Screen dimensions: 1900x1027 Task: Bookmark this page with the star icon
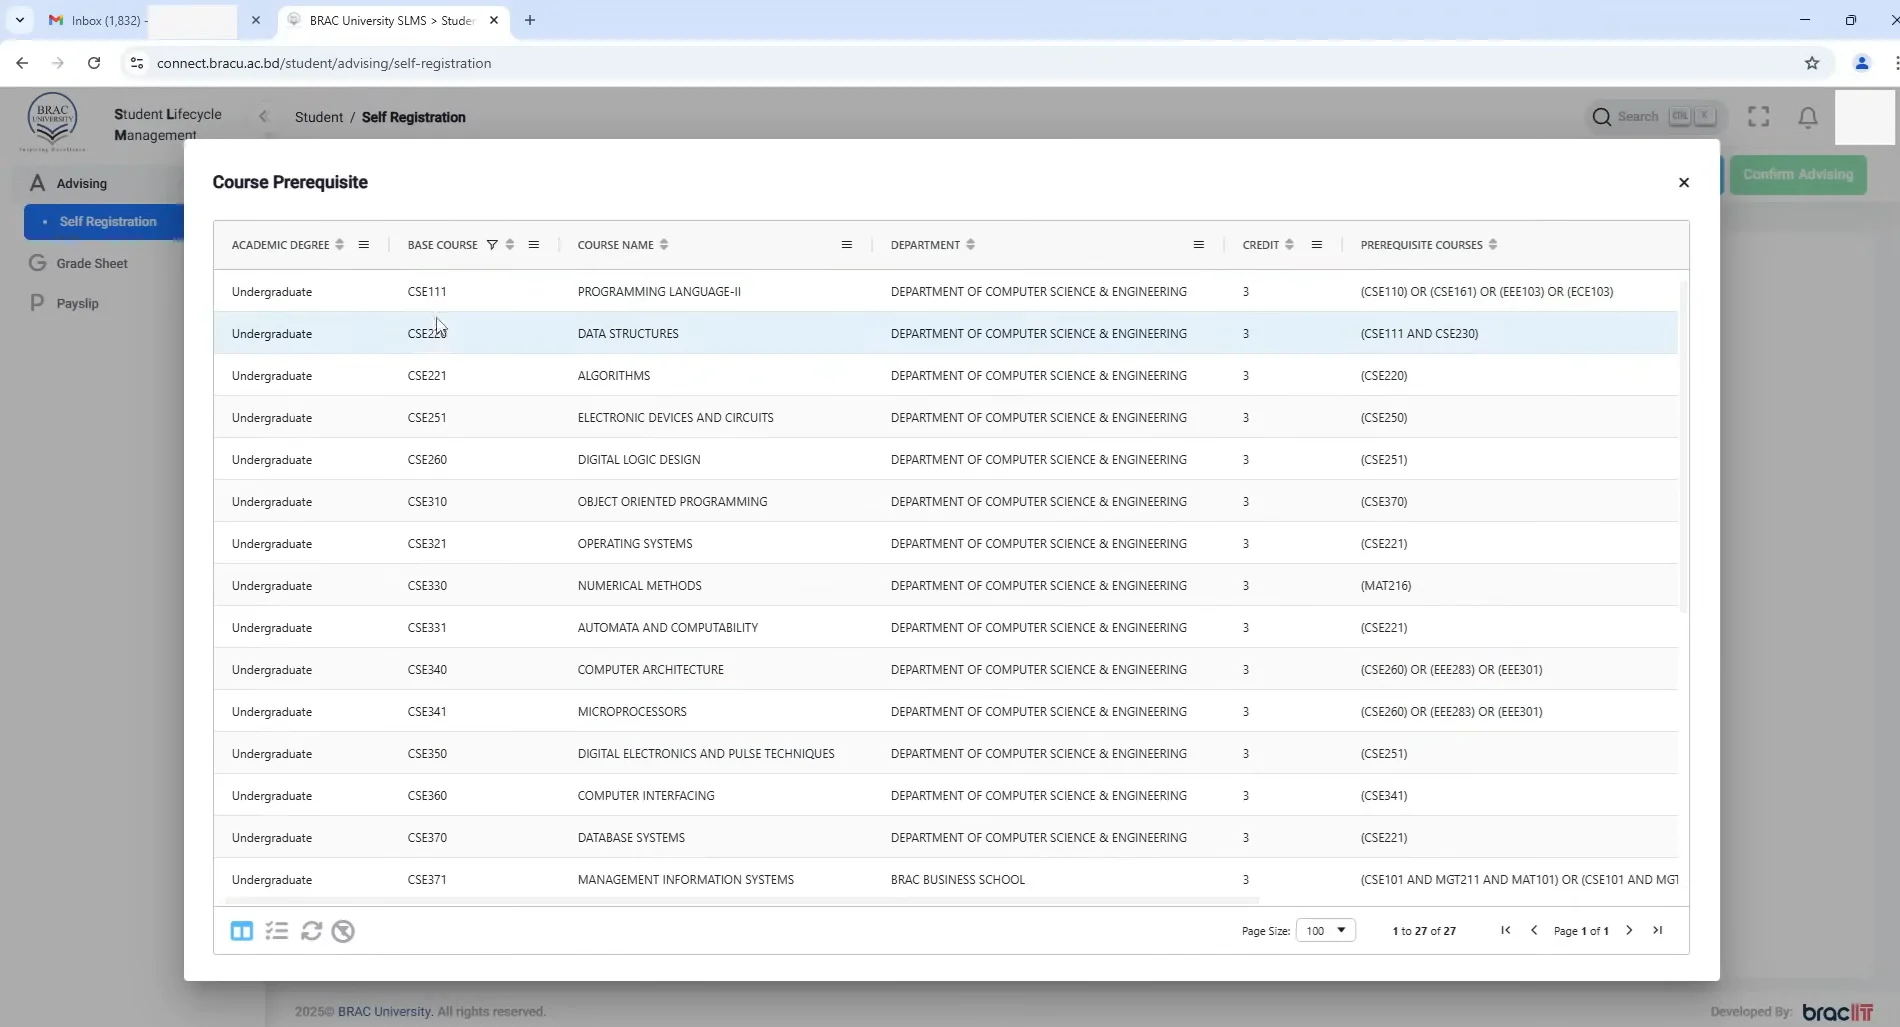1811,63
